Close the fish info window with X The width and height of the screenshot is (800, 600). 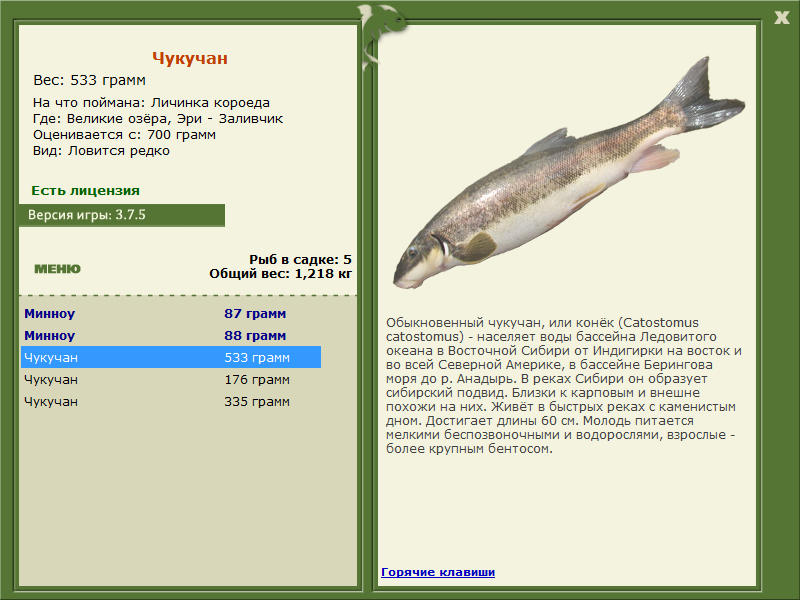(781, 18)
